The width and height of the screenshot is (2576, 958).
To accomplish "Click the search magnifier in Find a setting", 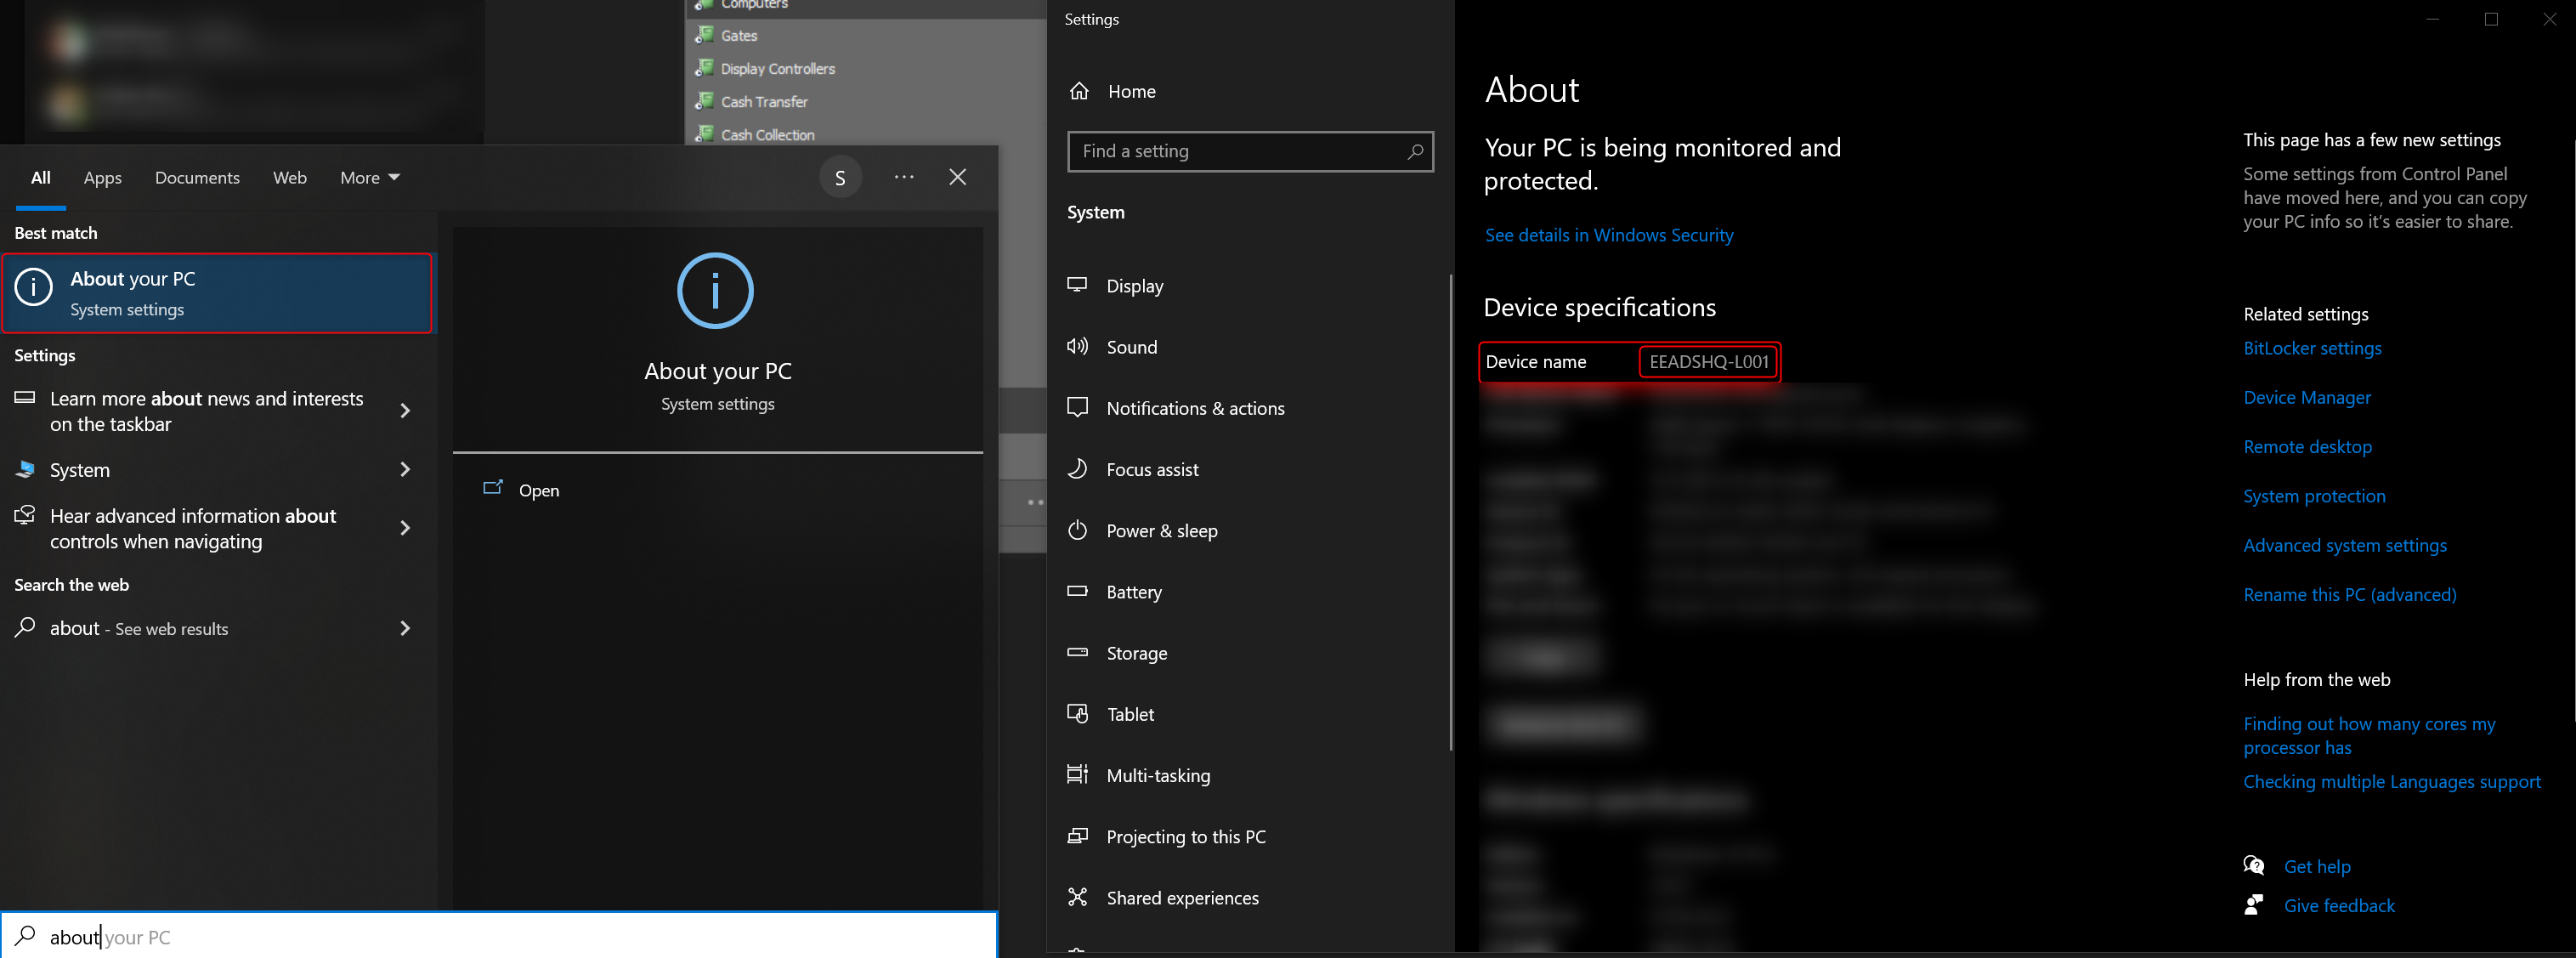I will pyautogui.click(x=1414, y=151).
